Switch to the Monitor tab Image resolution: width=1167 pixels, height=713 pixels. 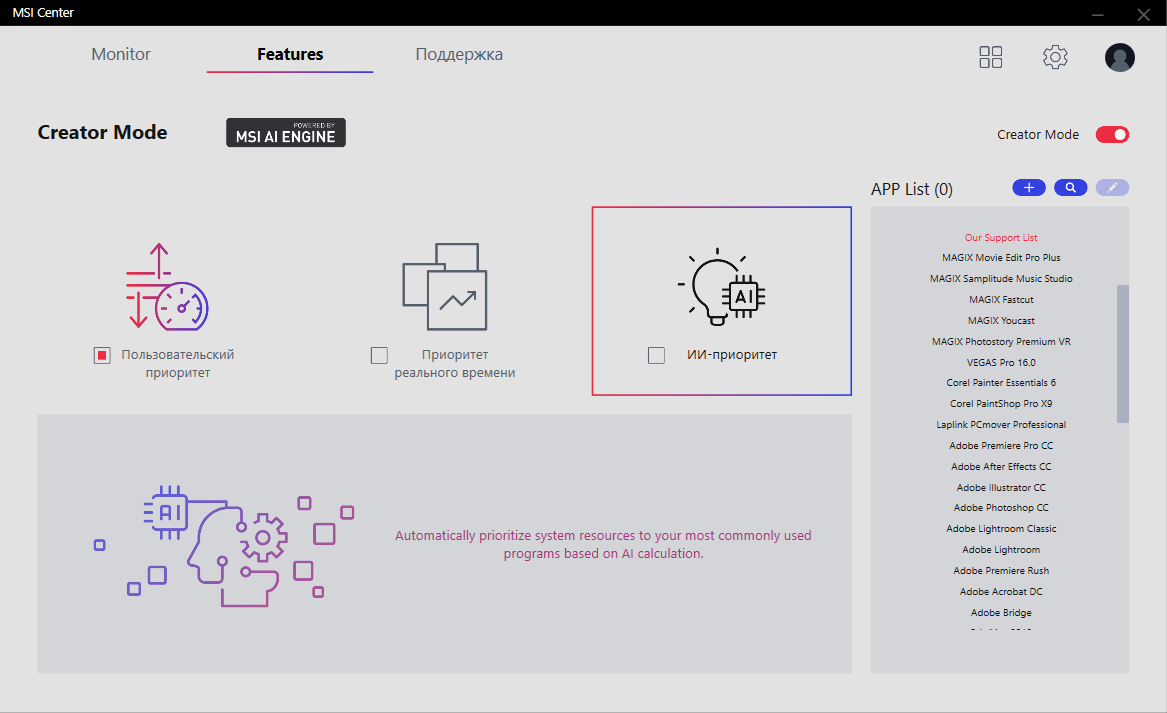point(121,54)
